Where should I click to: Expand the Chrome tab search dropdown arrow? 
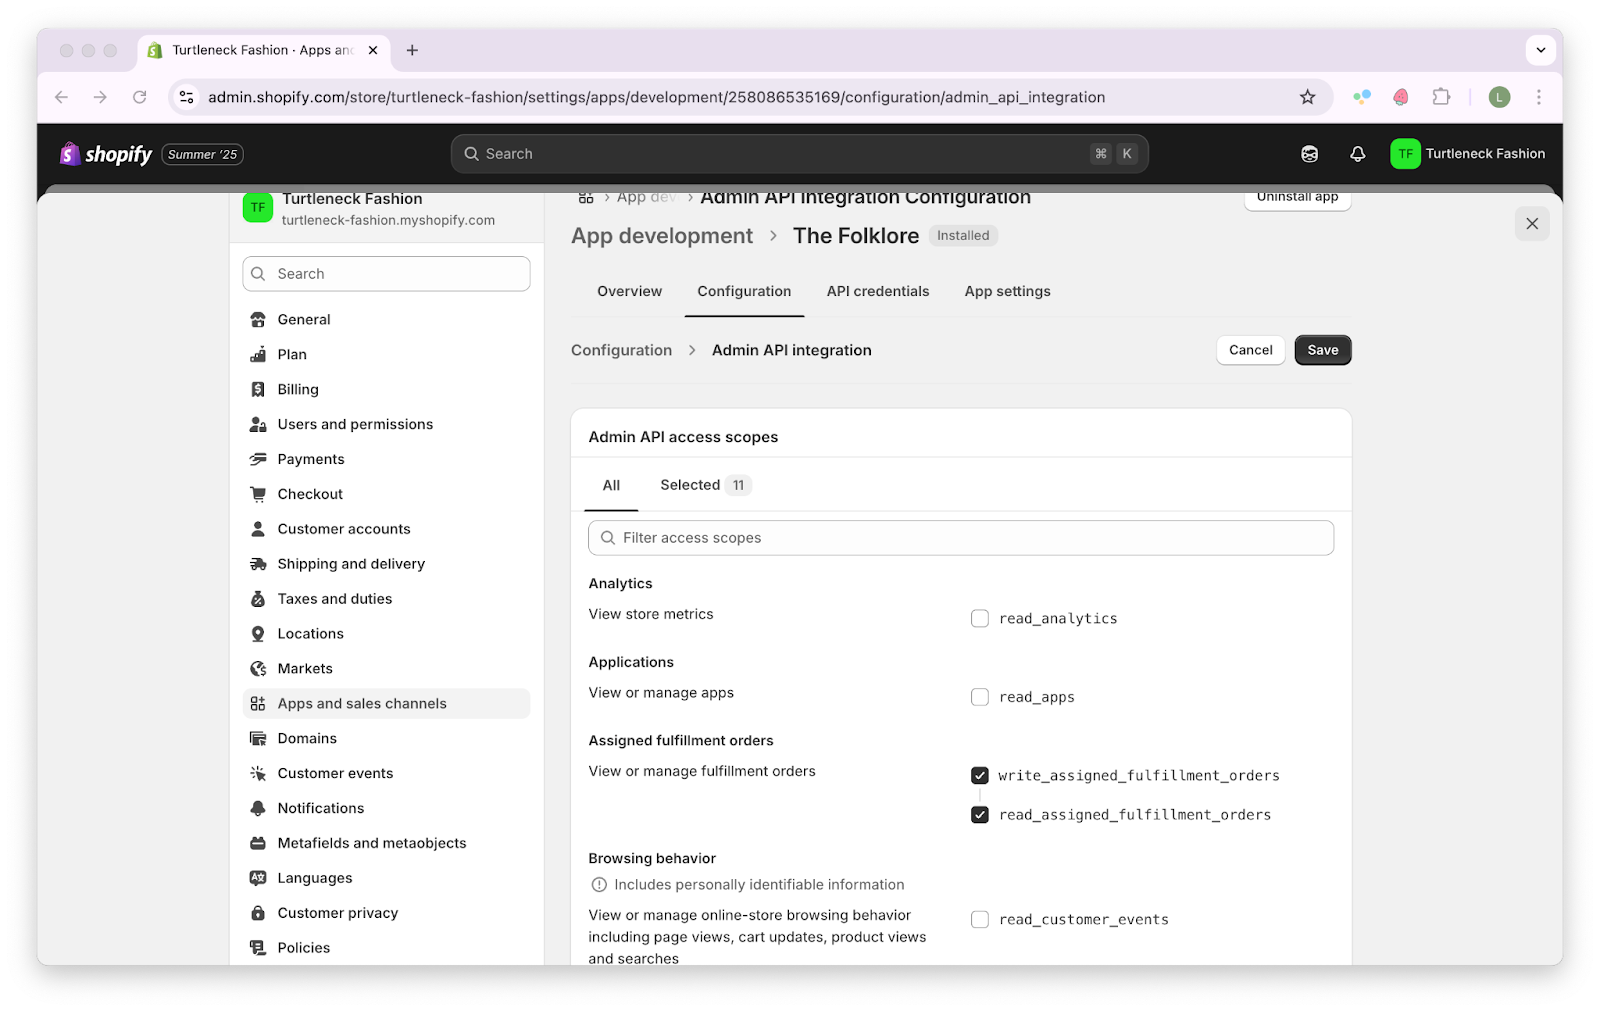coord(1540,50)
